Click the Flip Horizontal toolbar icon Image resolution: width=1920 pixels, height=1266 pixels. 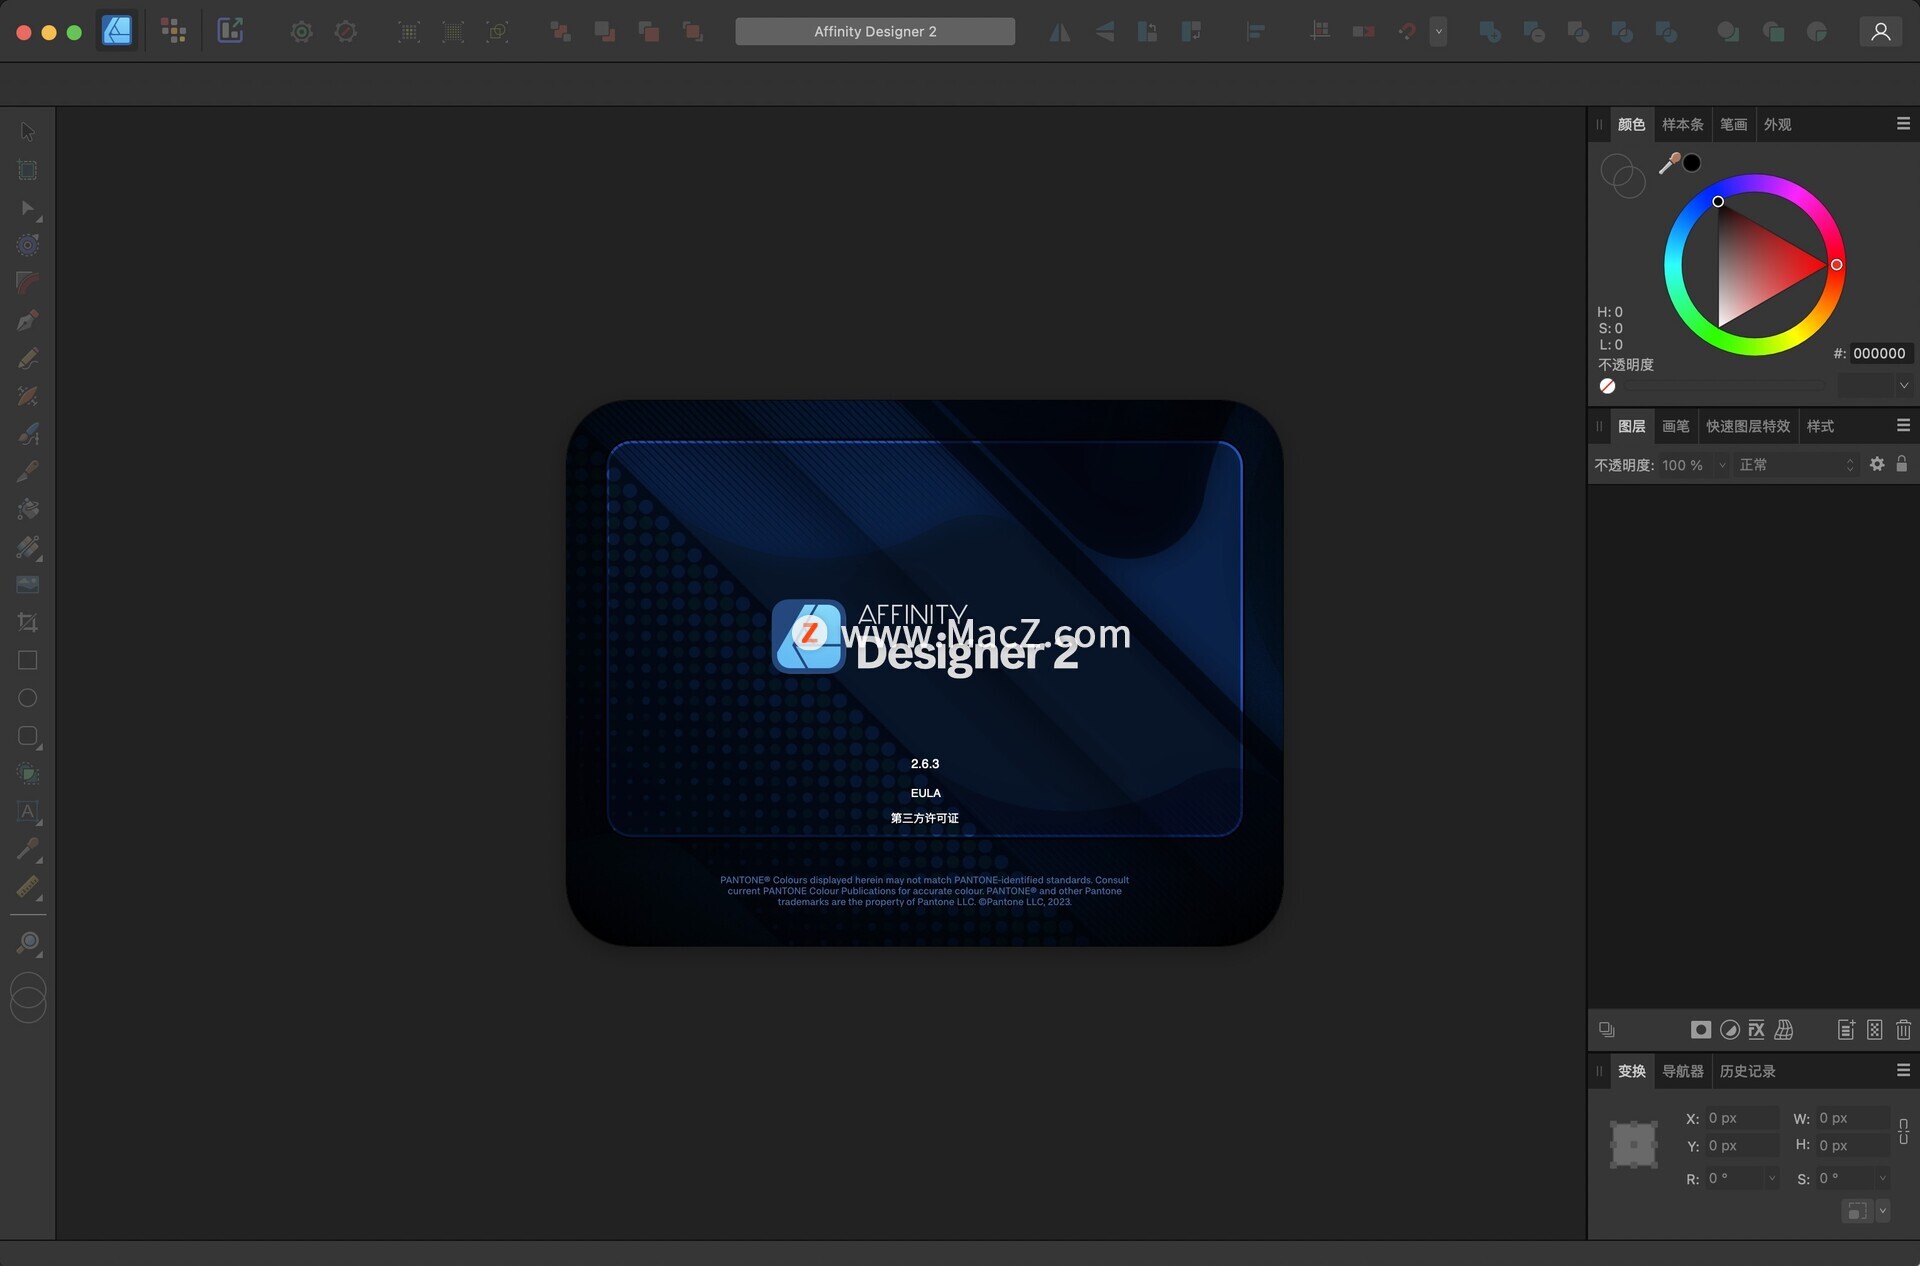(x=1060, y=32)
